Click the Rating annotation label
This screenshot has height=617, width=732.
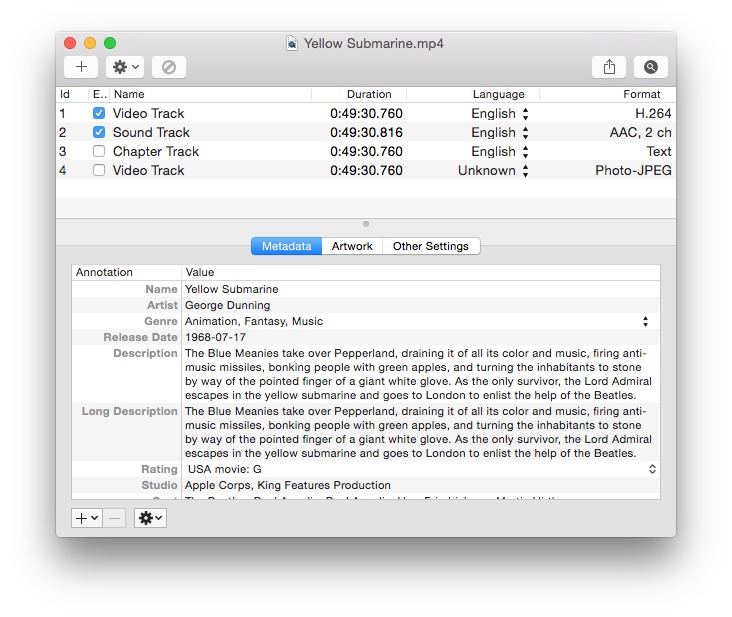[x=159, y=469]
